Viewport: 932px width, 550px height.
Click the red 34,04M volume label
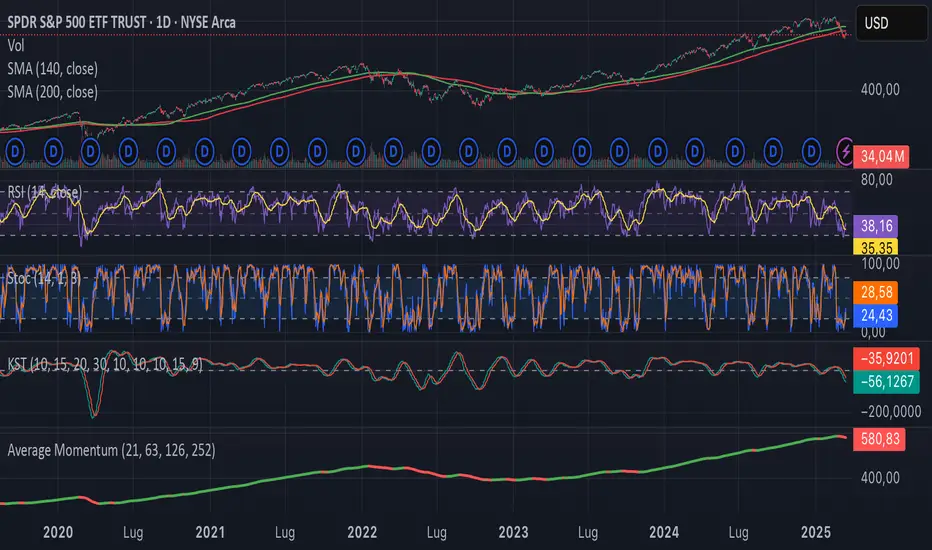point(880,153)
